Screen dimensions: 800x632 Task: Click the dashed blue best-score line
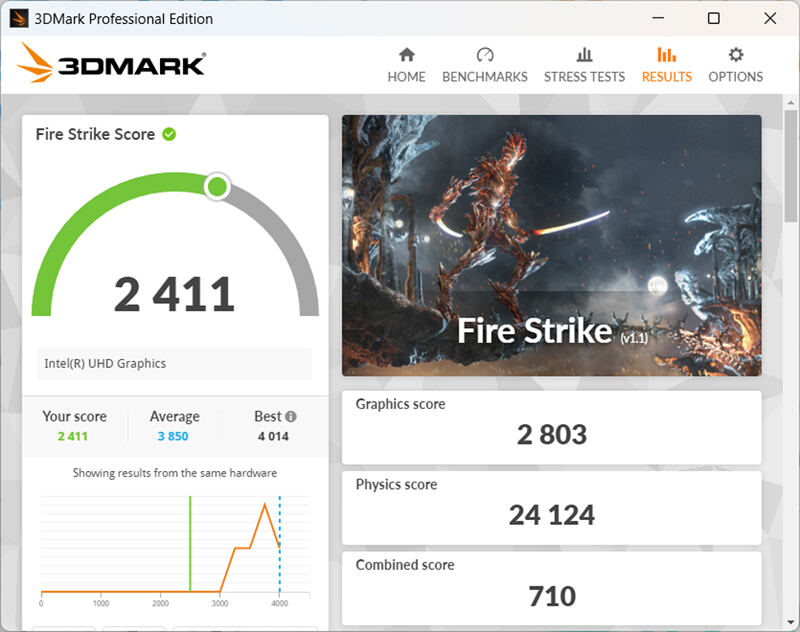(280, 544)
